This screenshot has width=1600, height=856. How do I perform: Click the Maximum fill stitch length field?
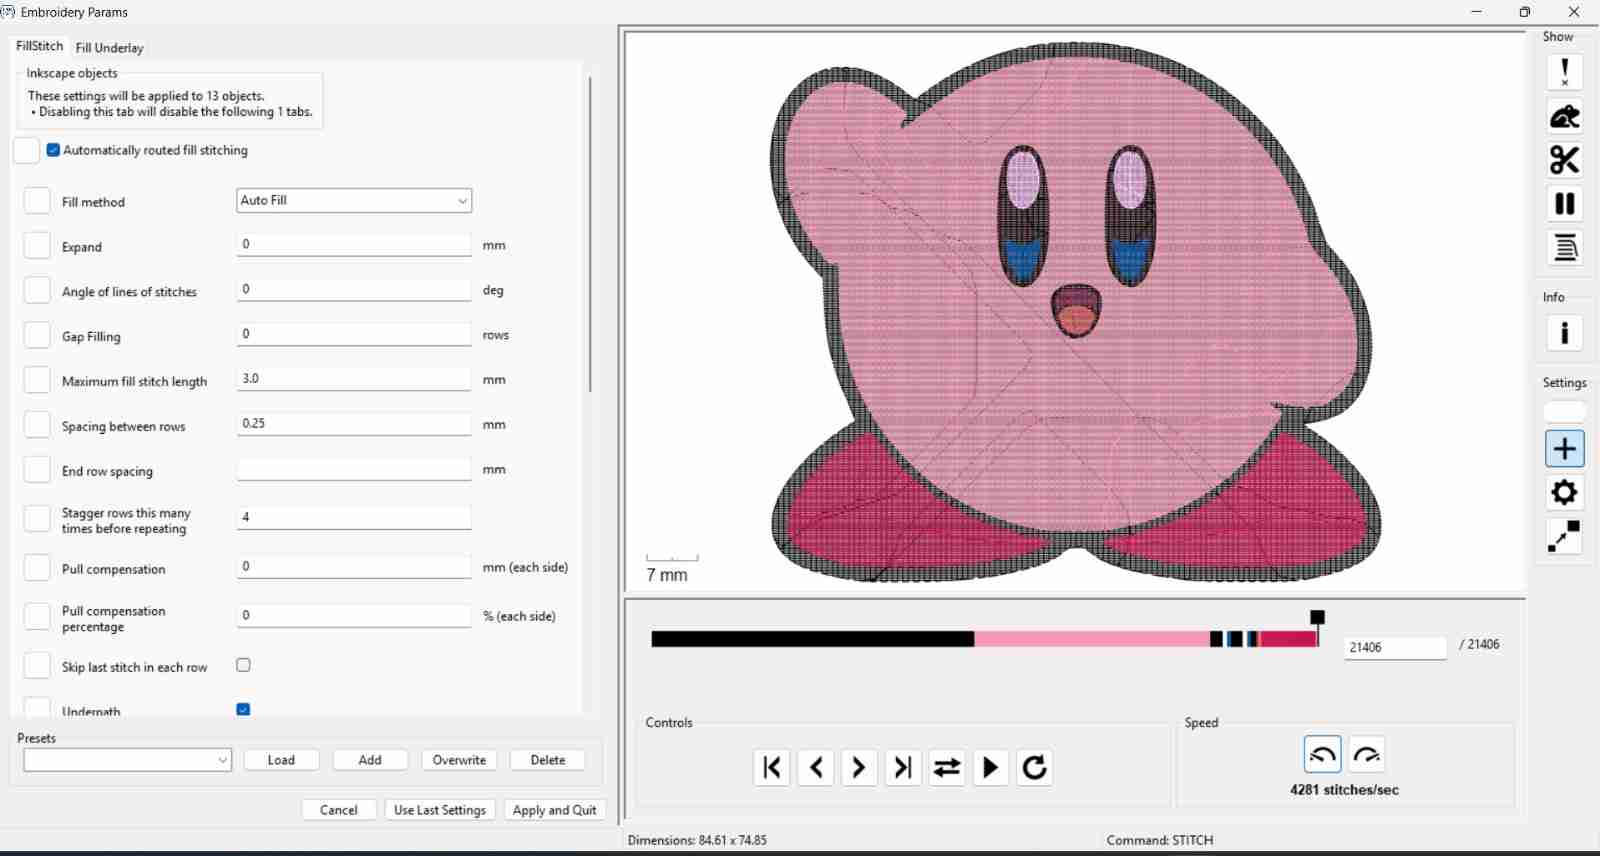[354, 379]
